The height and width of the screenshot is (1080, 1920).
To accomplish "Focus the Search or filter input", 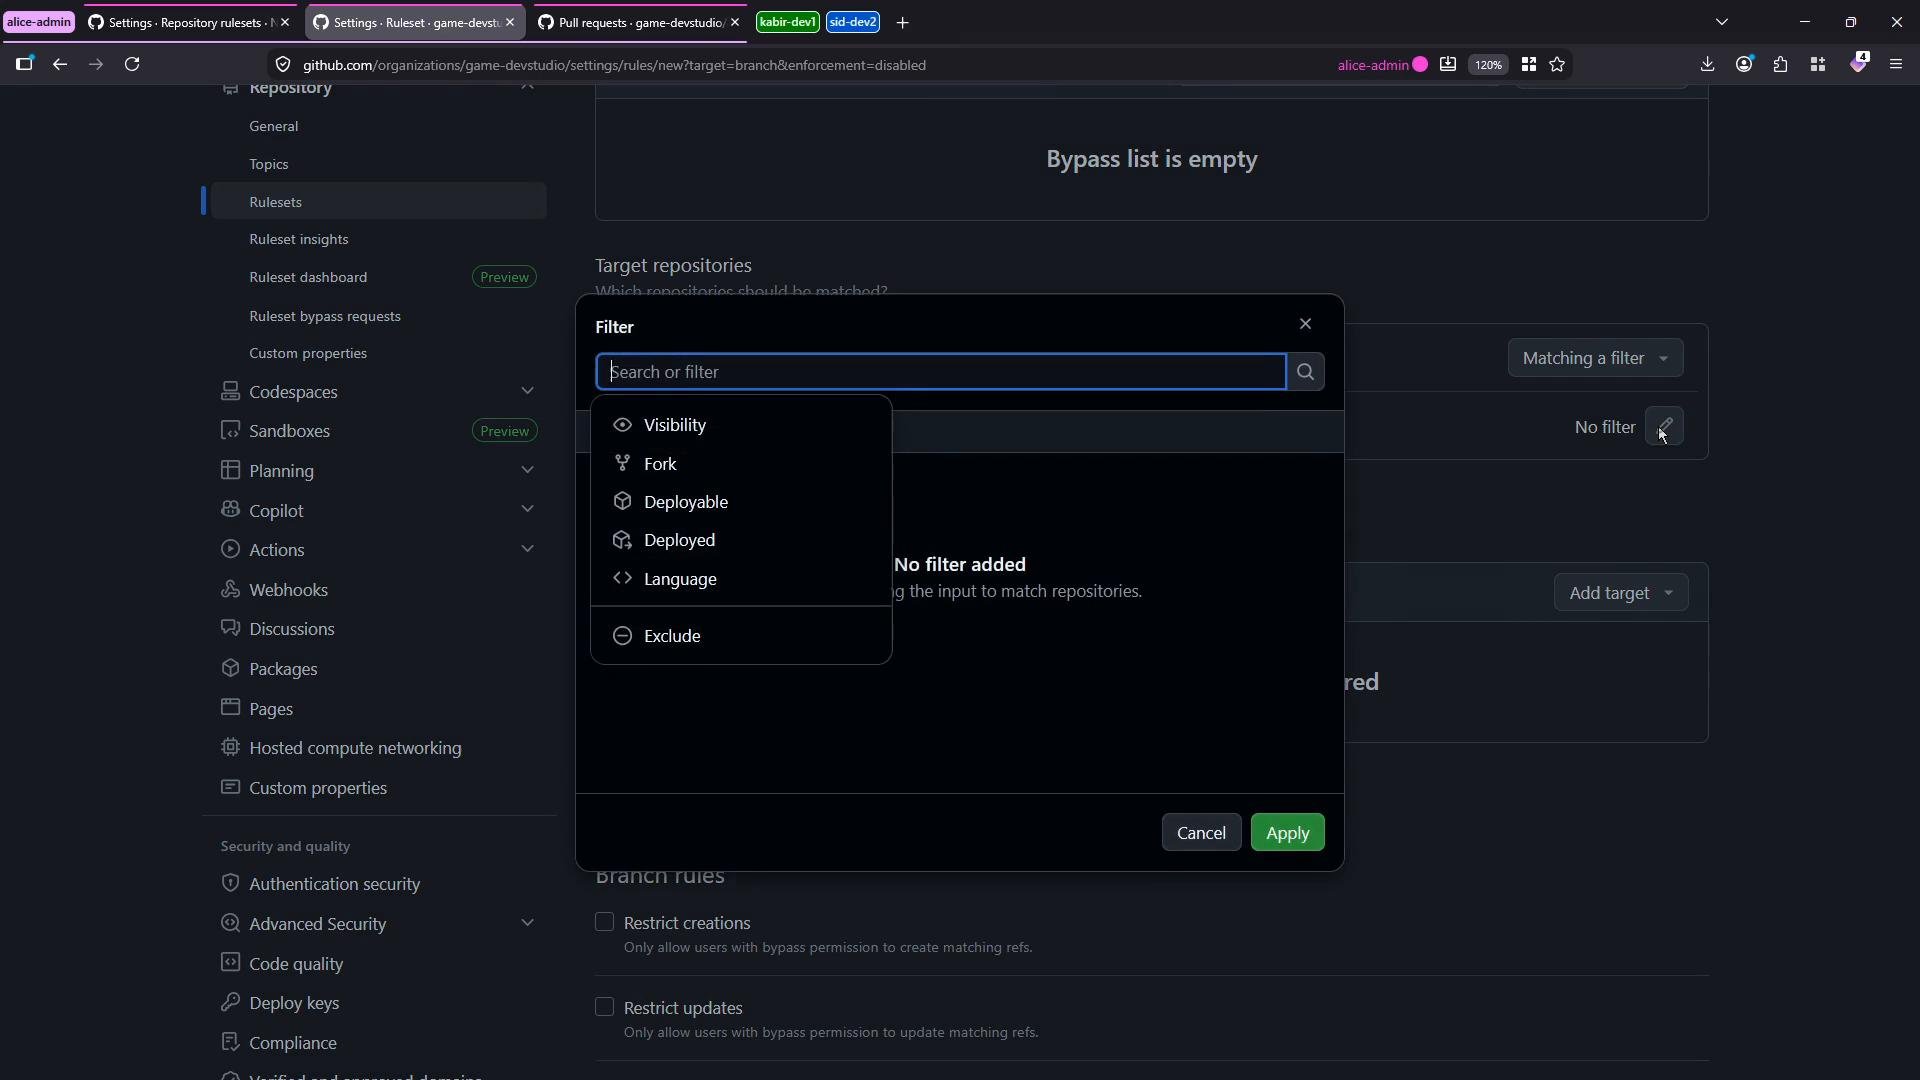I will (941, 372).
